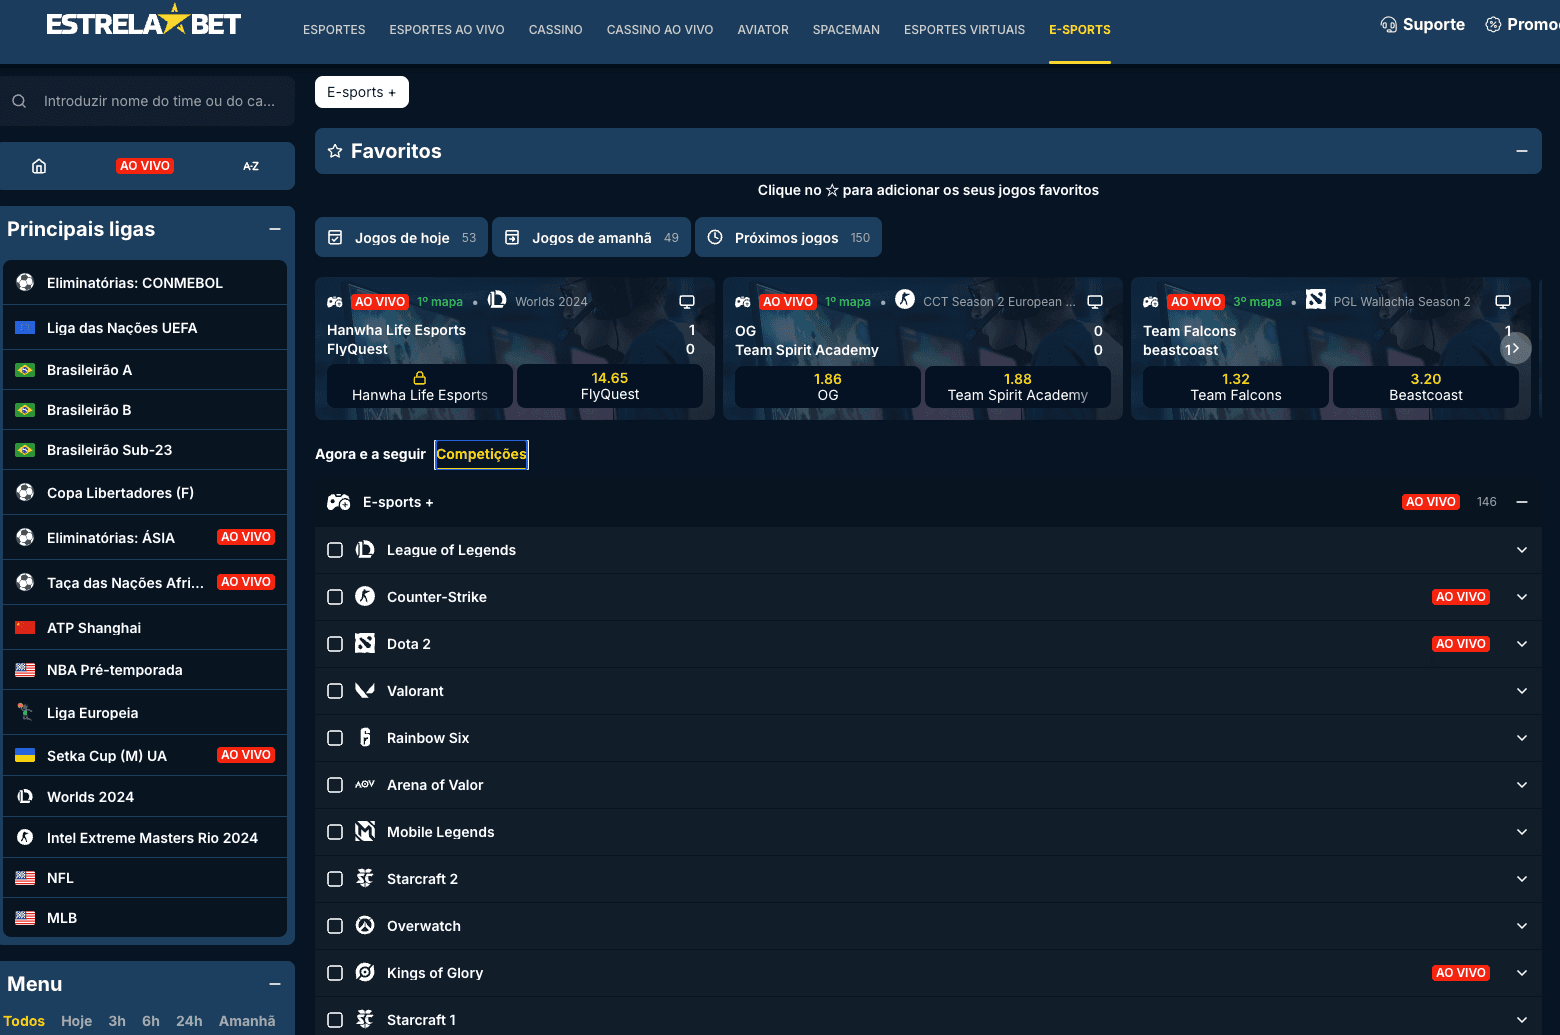
Task: Click the EstrelaBet logo
Action: 143,21
